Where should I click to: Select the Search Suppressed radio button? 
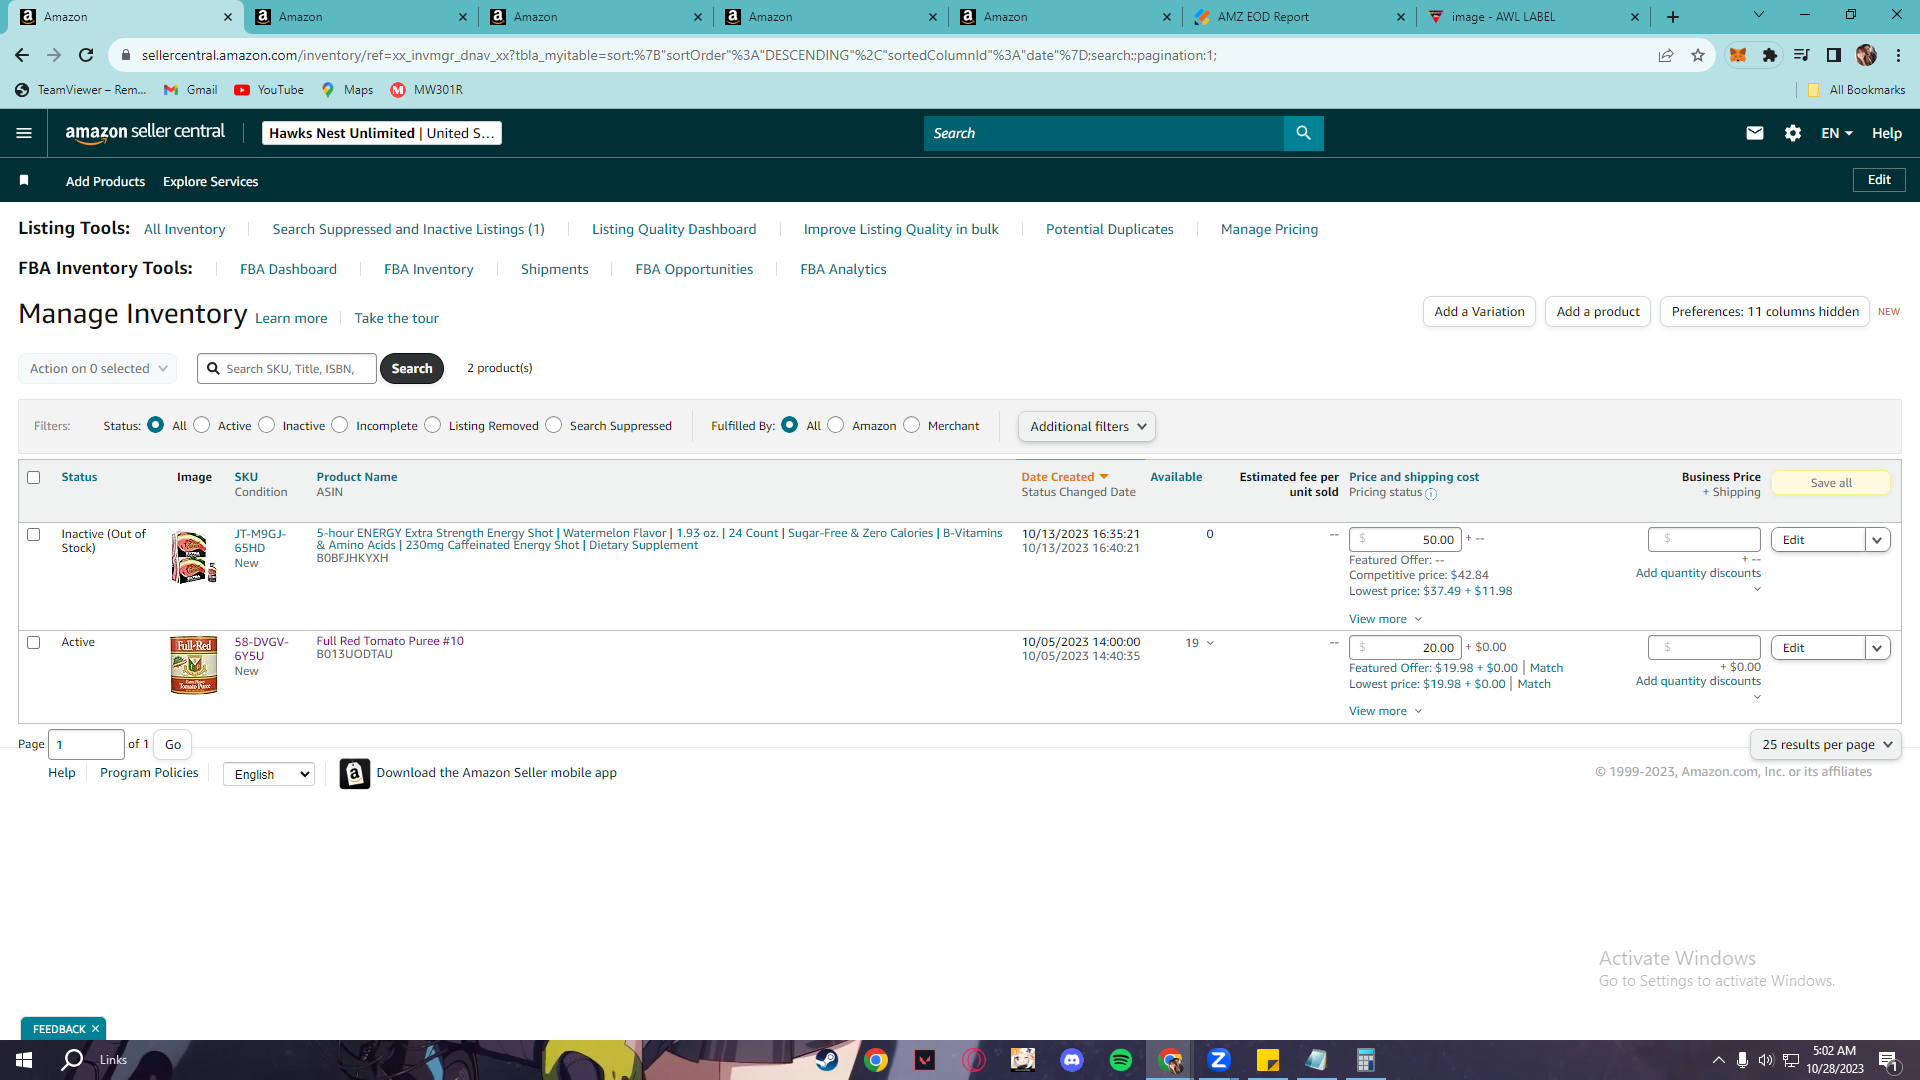tap(553, 425)
